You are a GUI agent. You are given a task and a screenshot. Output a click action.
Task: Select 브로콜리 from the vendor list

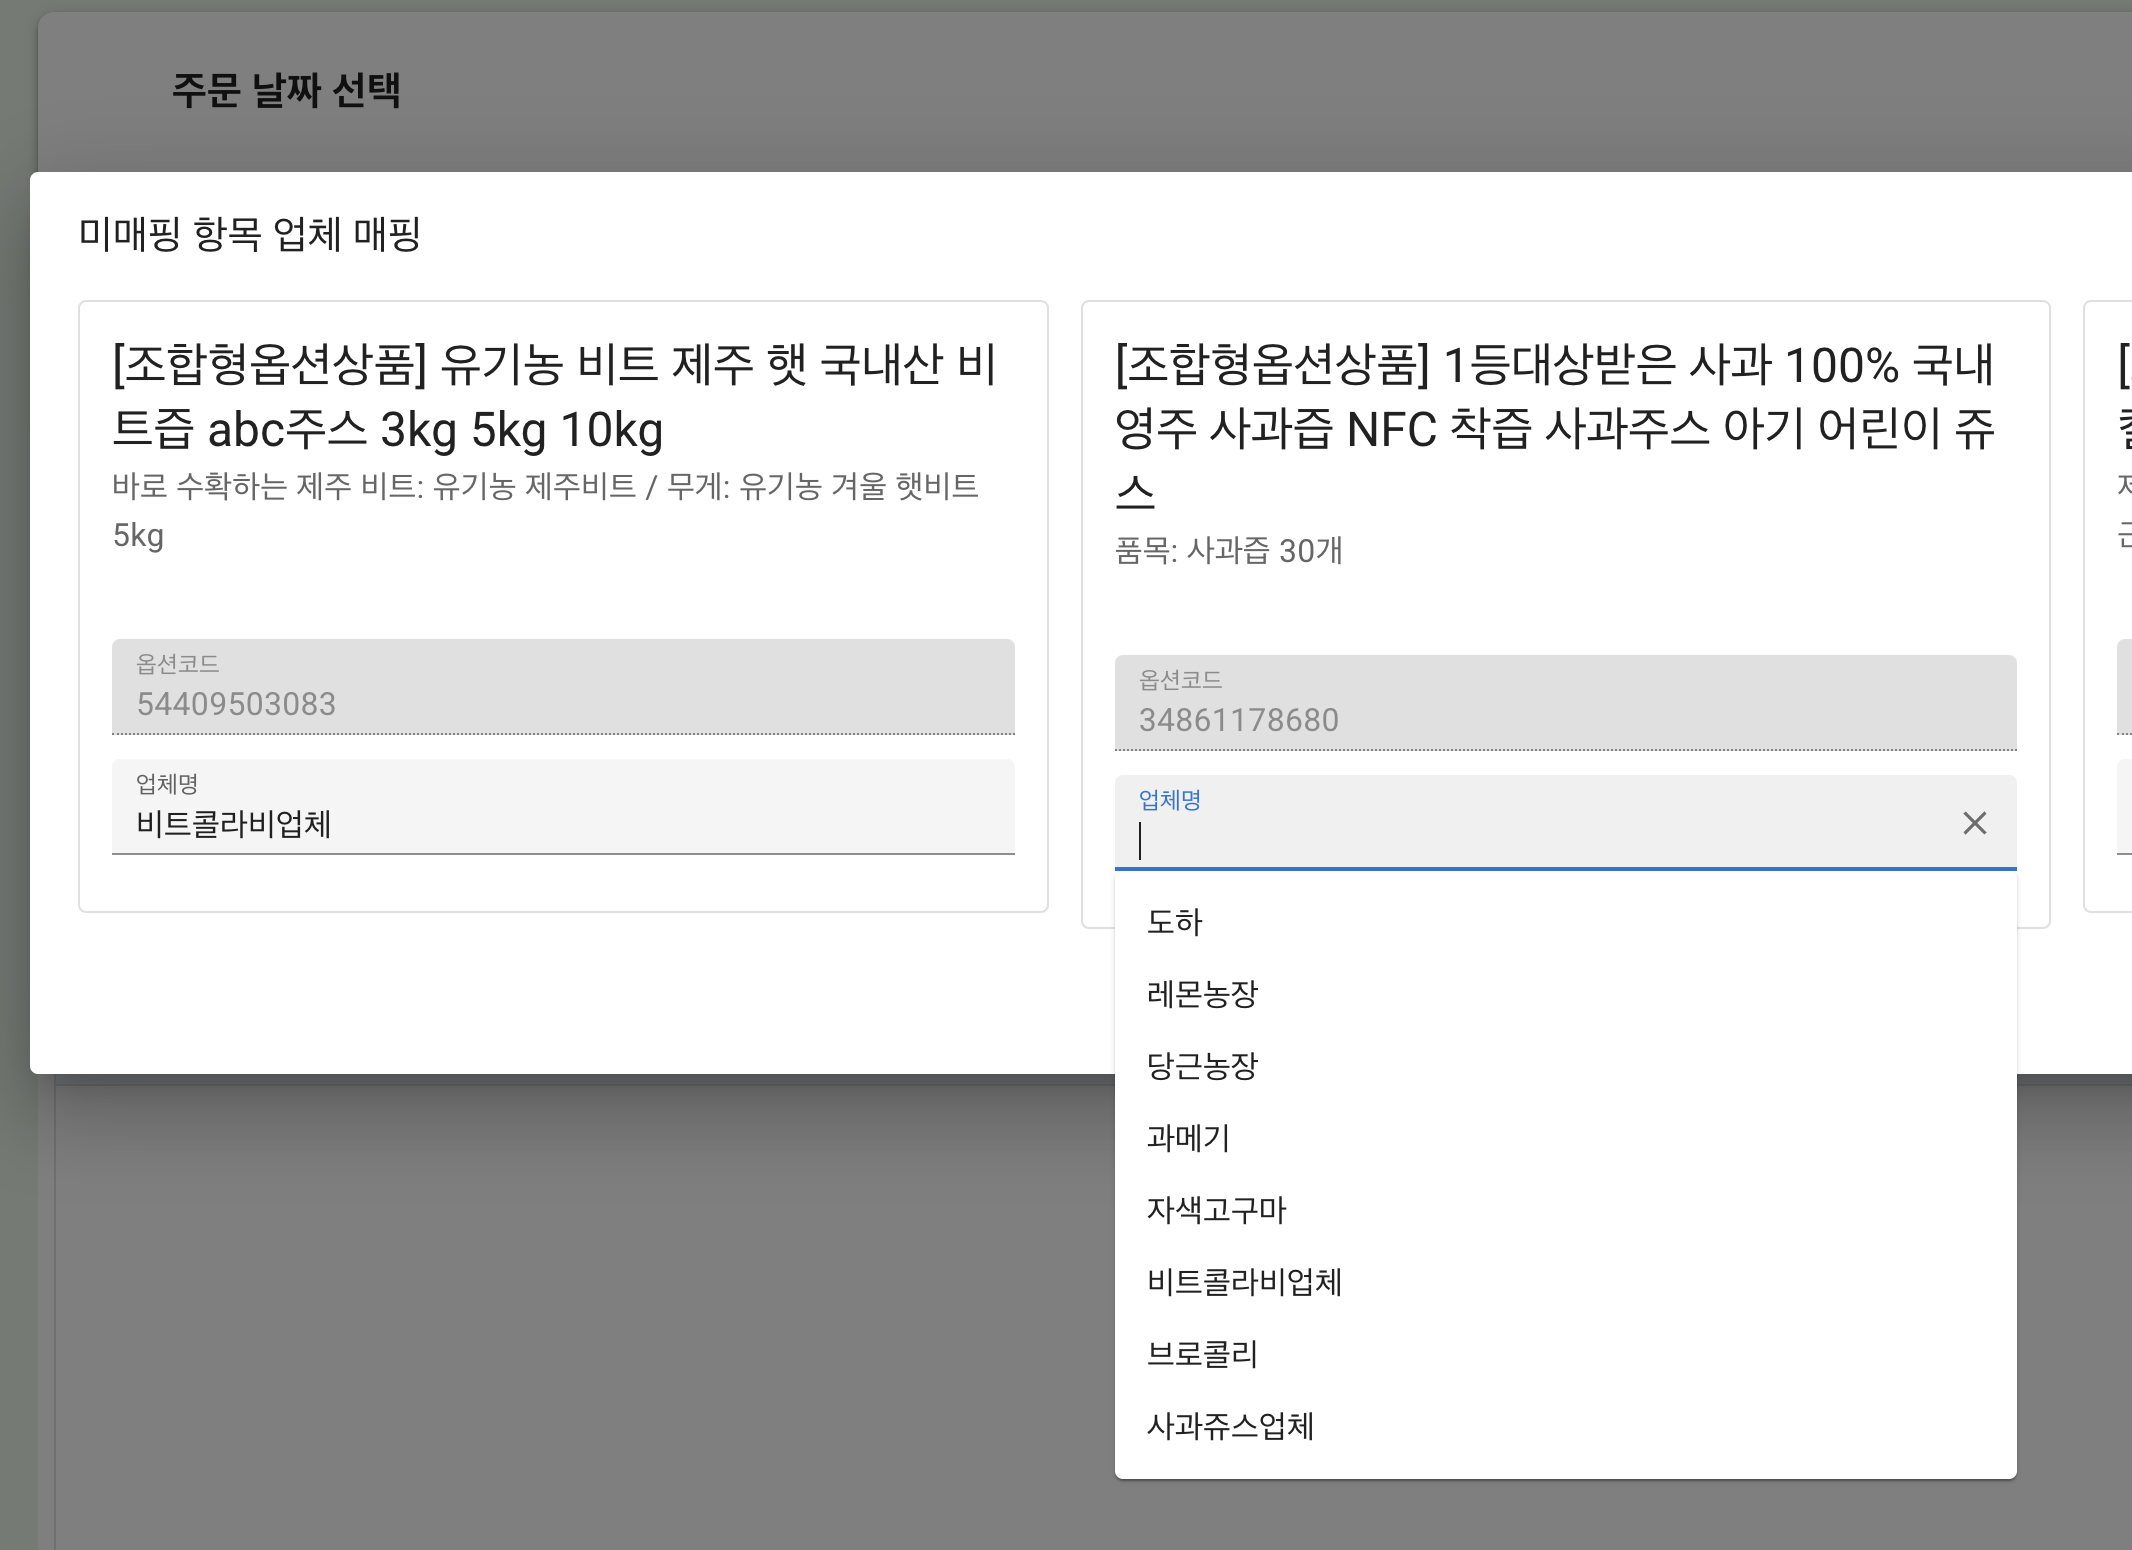1202,1354
